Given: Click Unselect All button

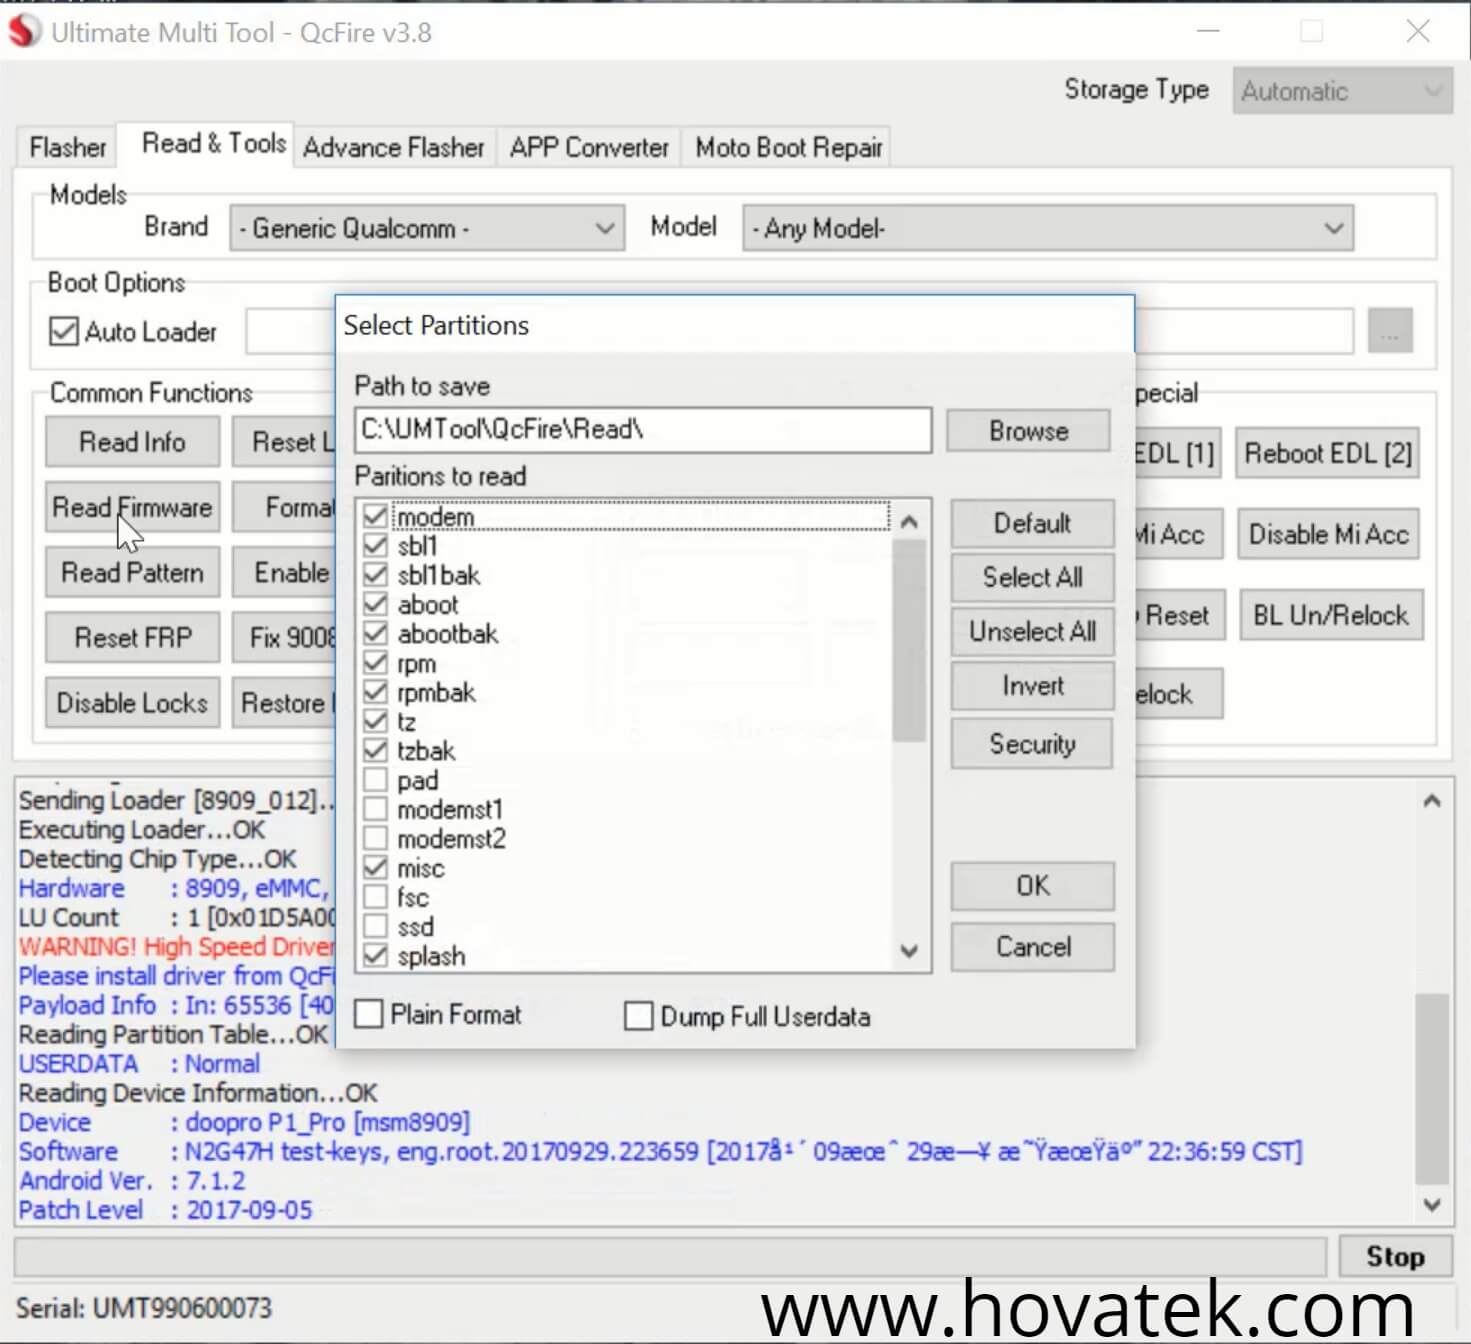Looking at the screenshot, I should coord(1032,632).
